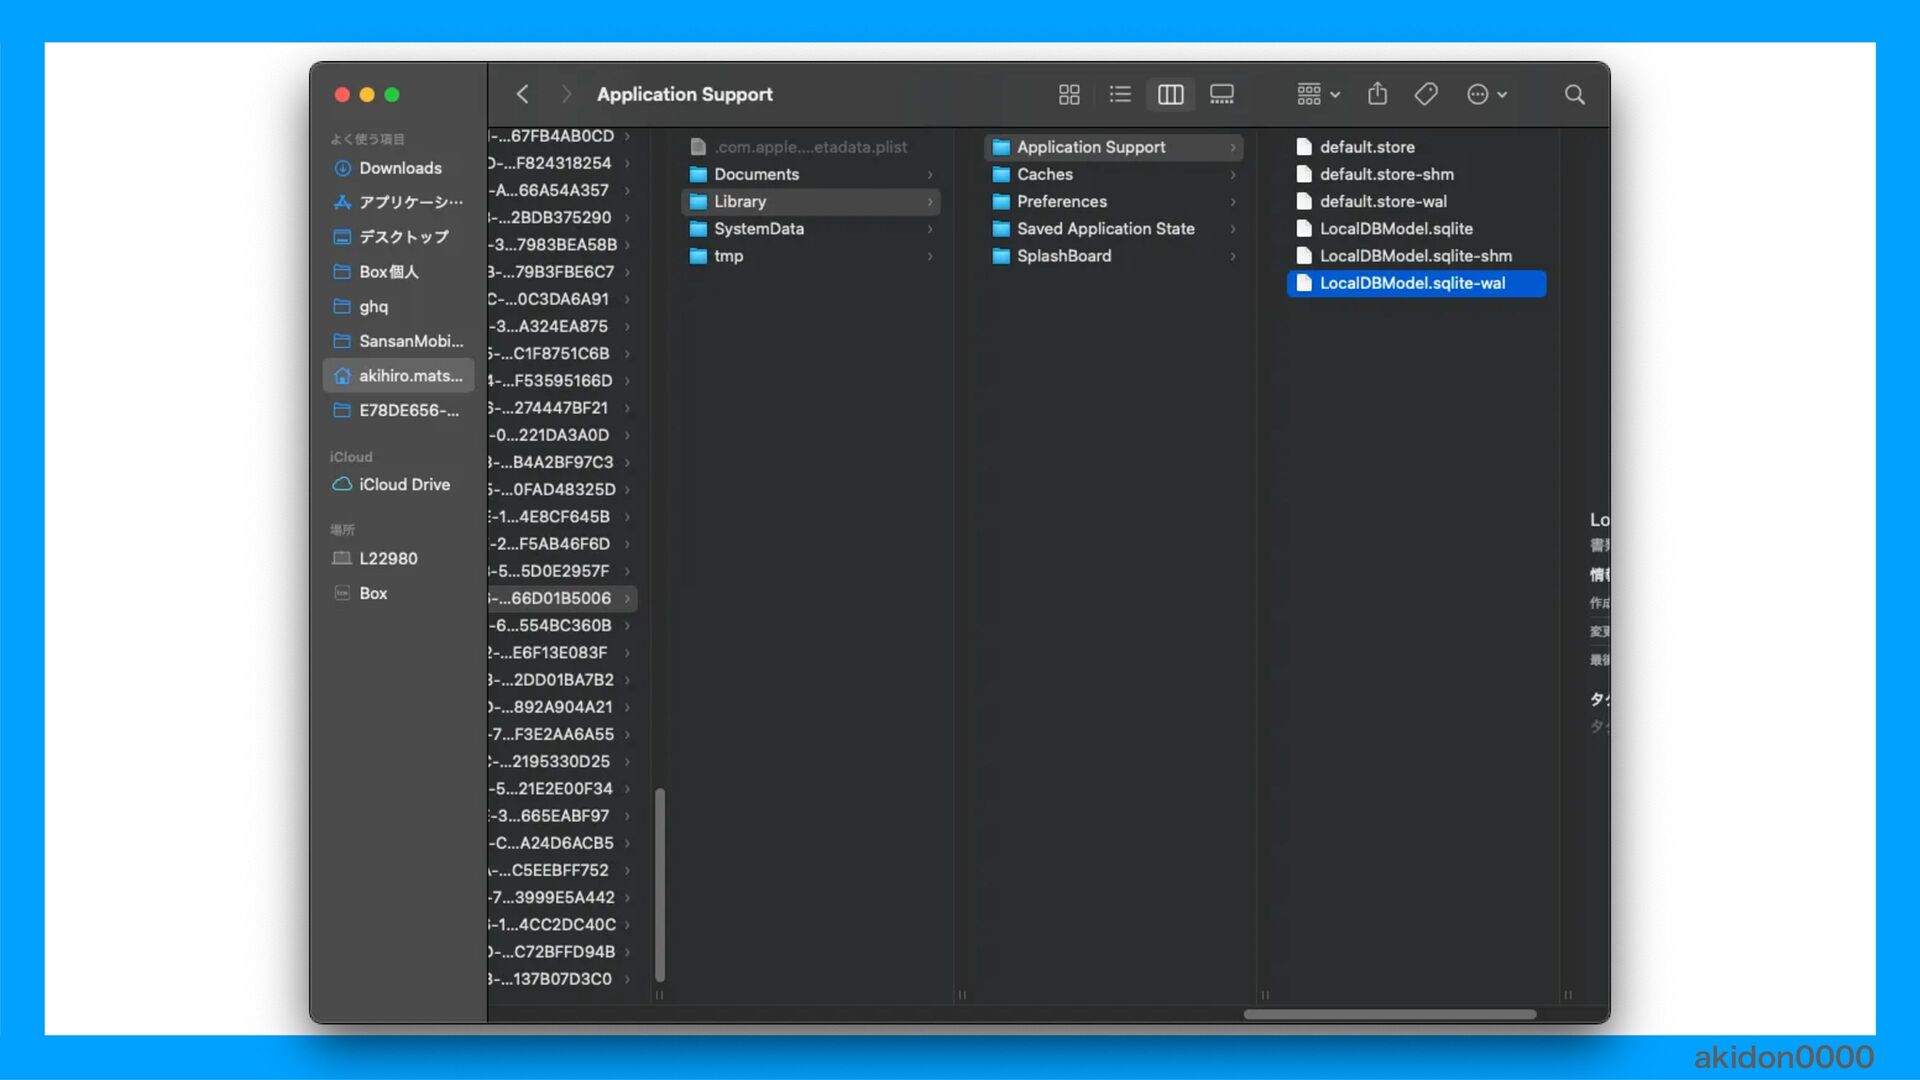Click the forward chevron button

click(x=566, y=94)
